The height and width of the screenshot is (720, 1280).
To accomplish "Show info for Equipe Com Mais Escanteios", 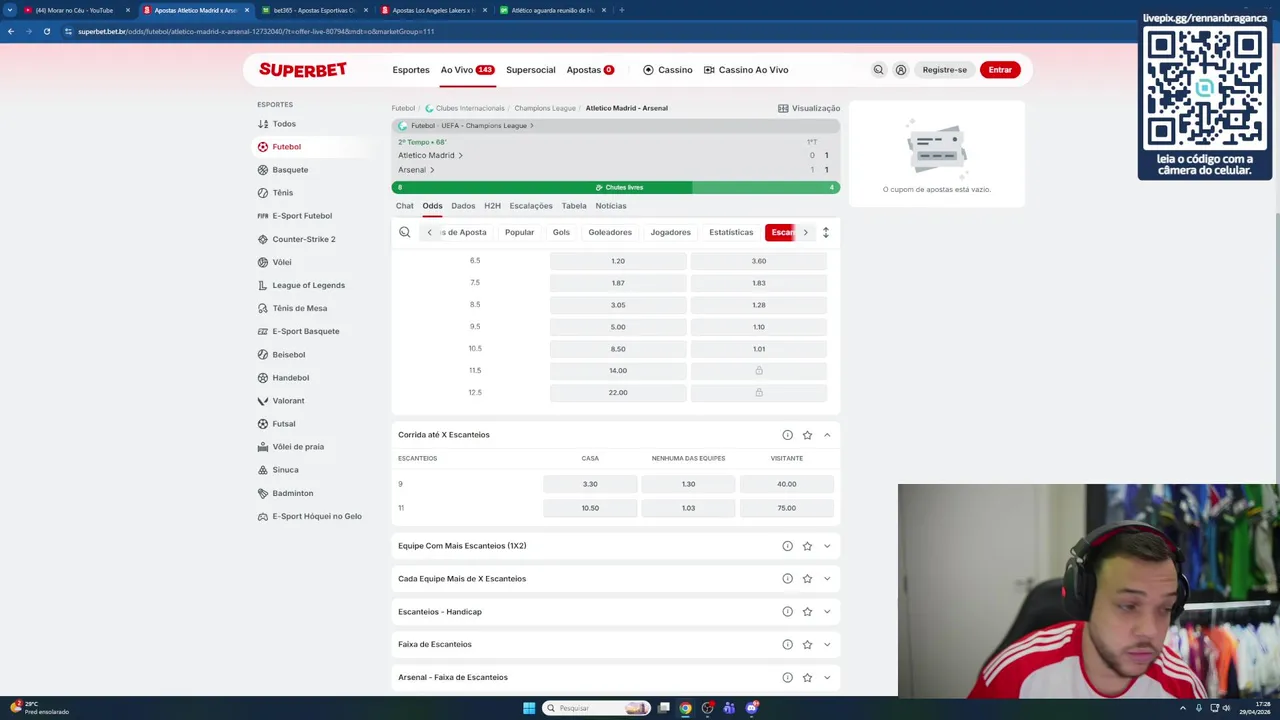I will pyautogui.click(x=787, y=546).
